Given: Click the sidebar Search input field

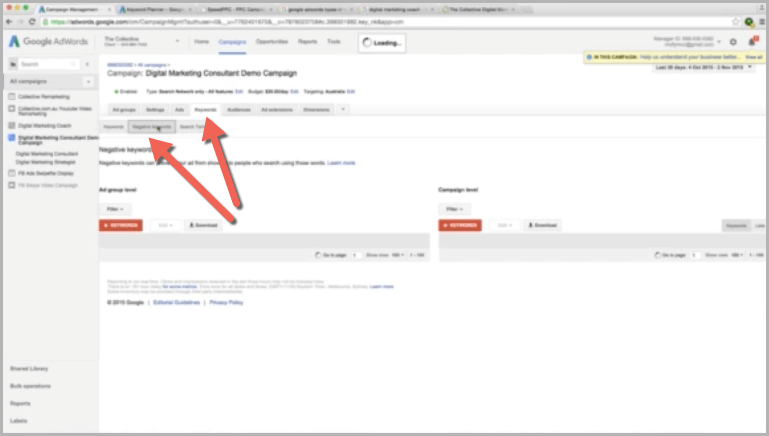Looking at the screenshot, I should [x=47, y=64].
